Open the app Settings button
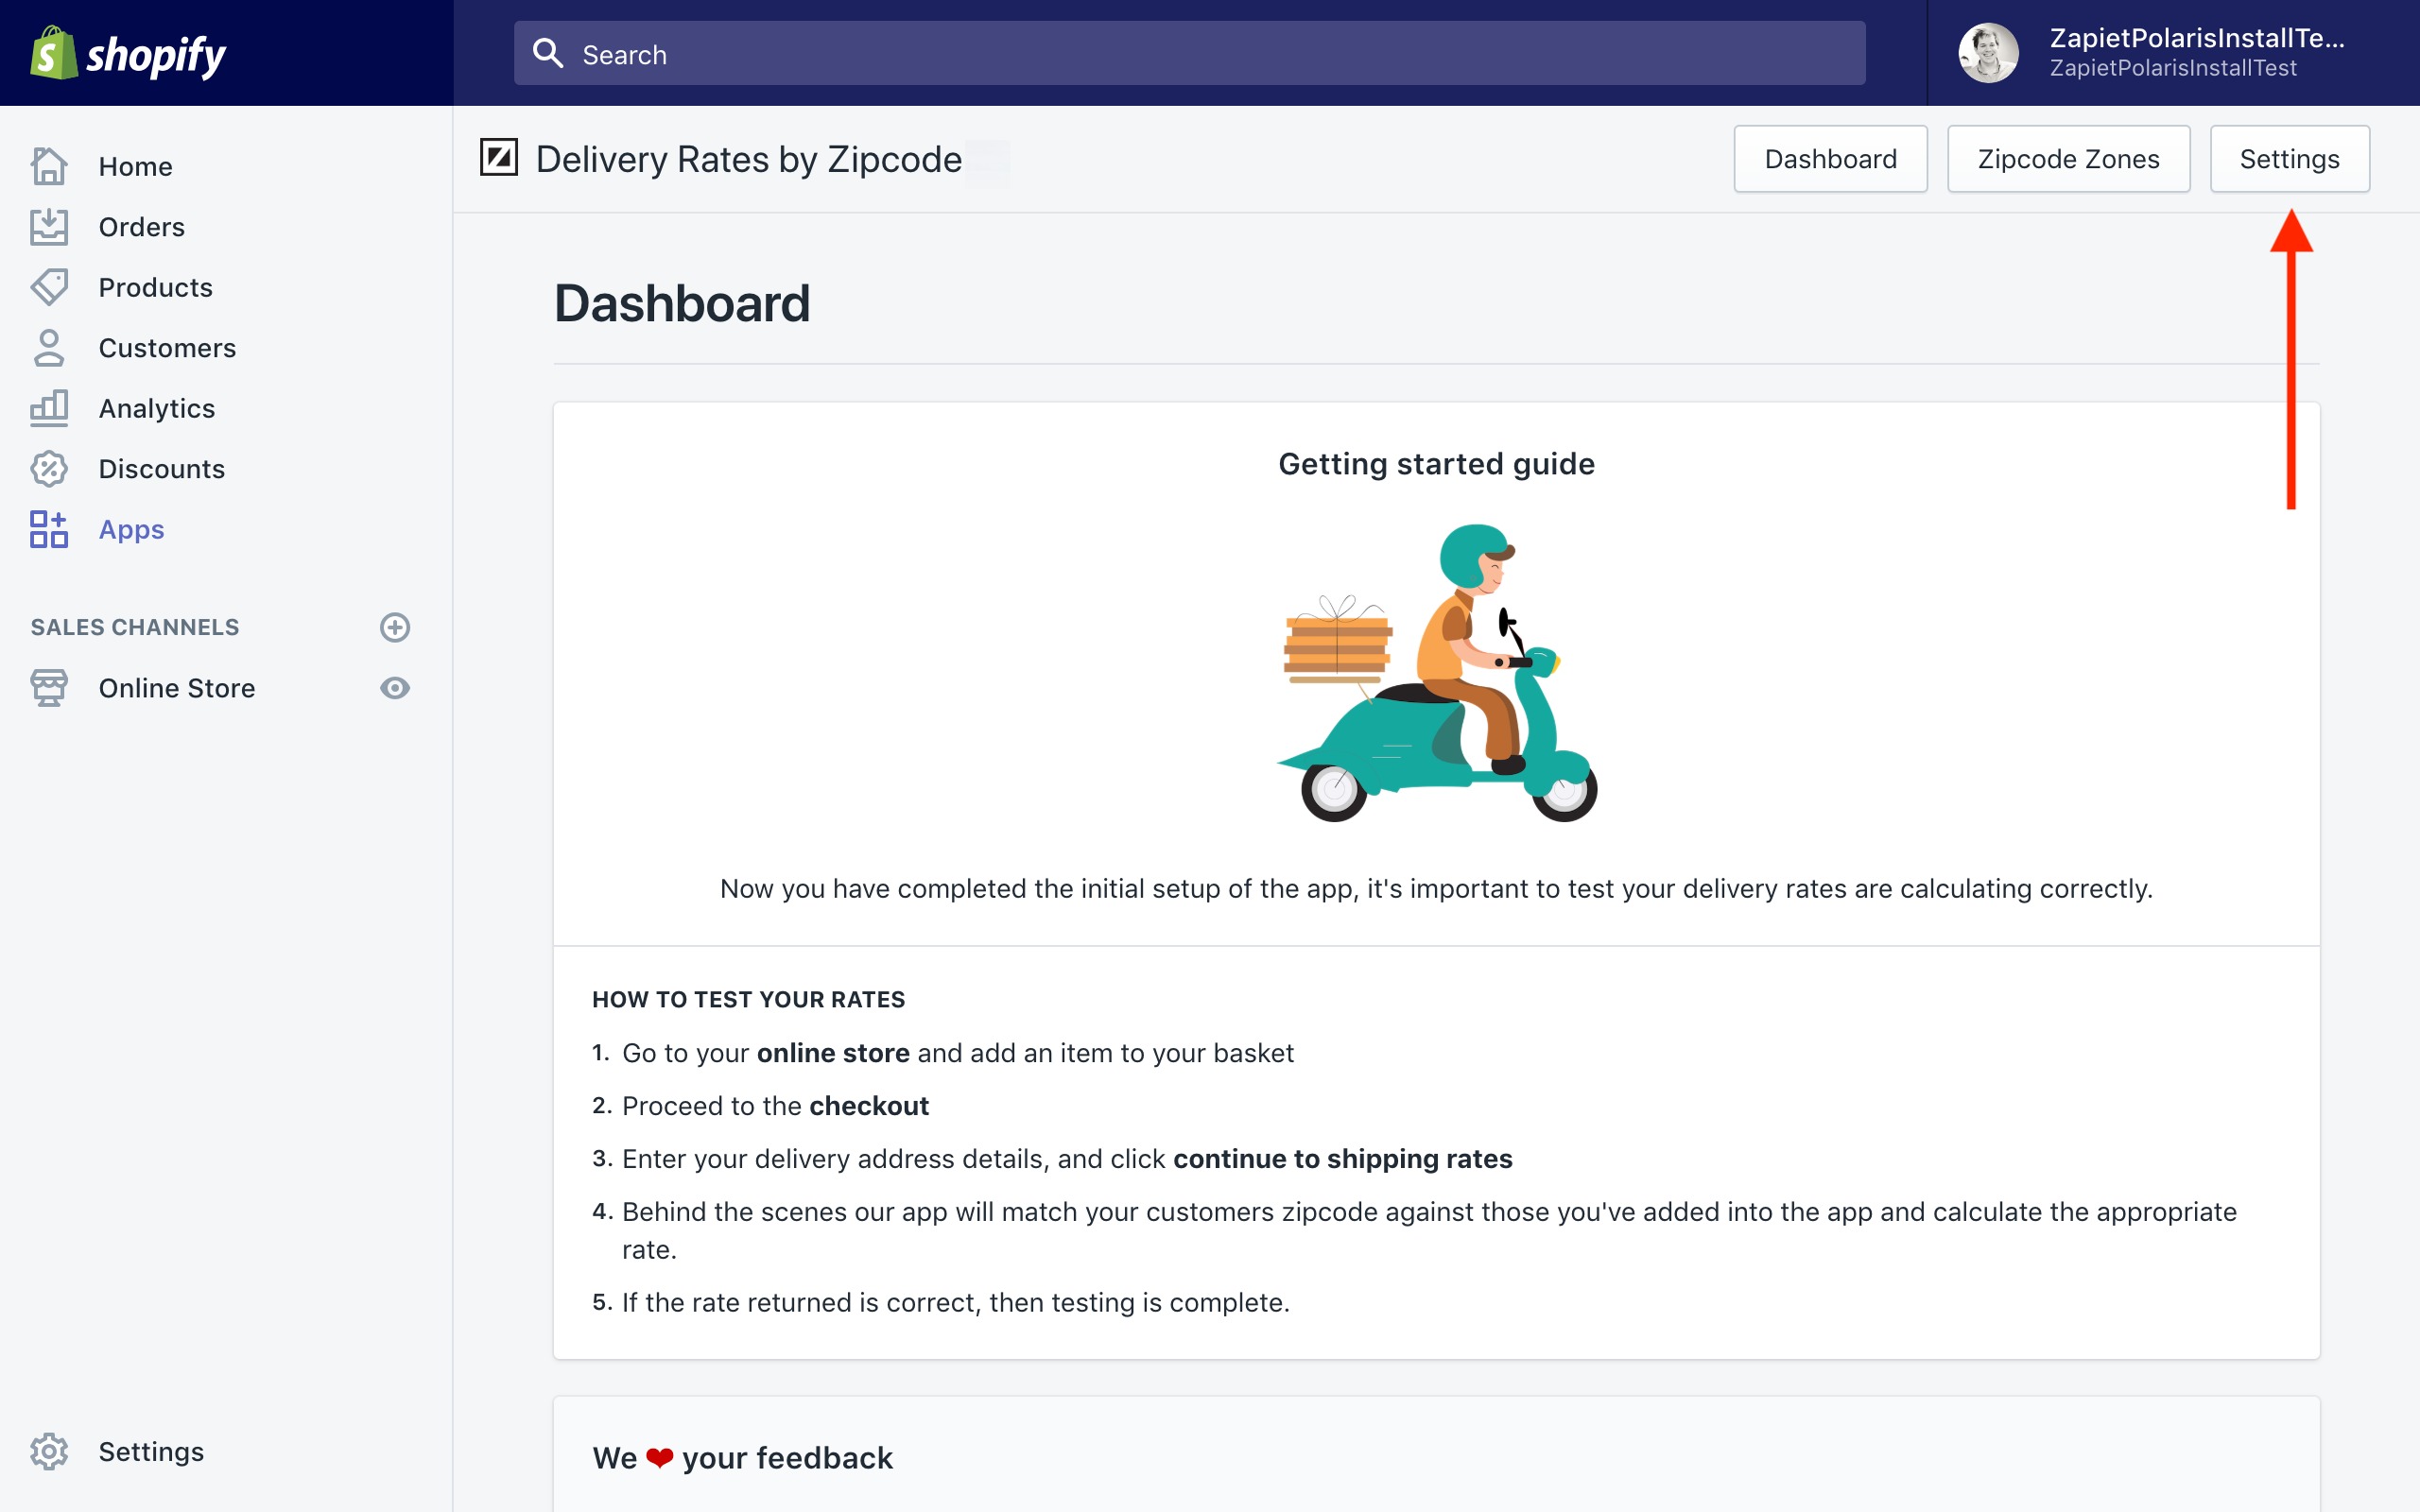 point(2289,159)
